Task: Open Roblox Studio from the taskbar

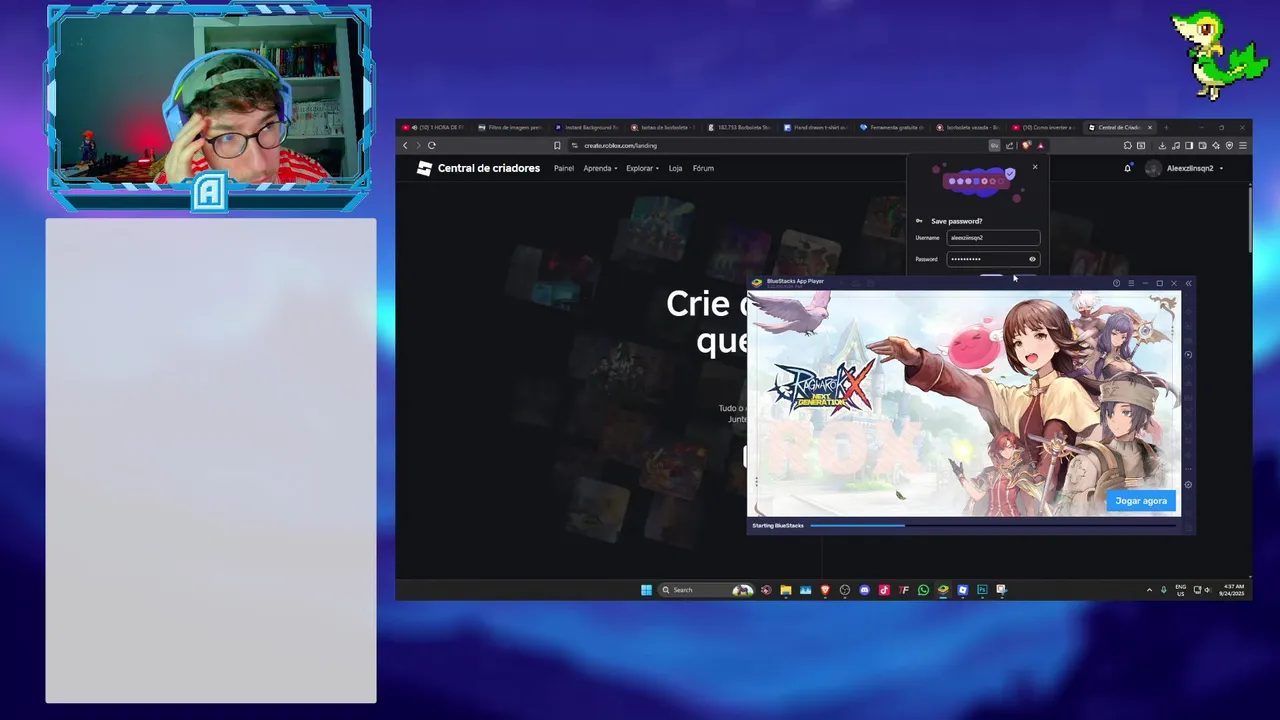Action: tap(962, 590)
